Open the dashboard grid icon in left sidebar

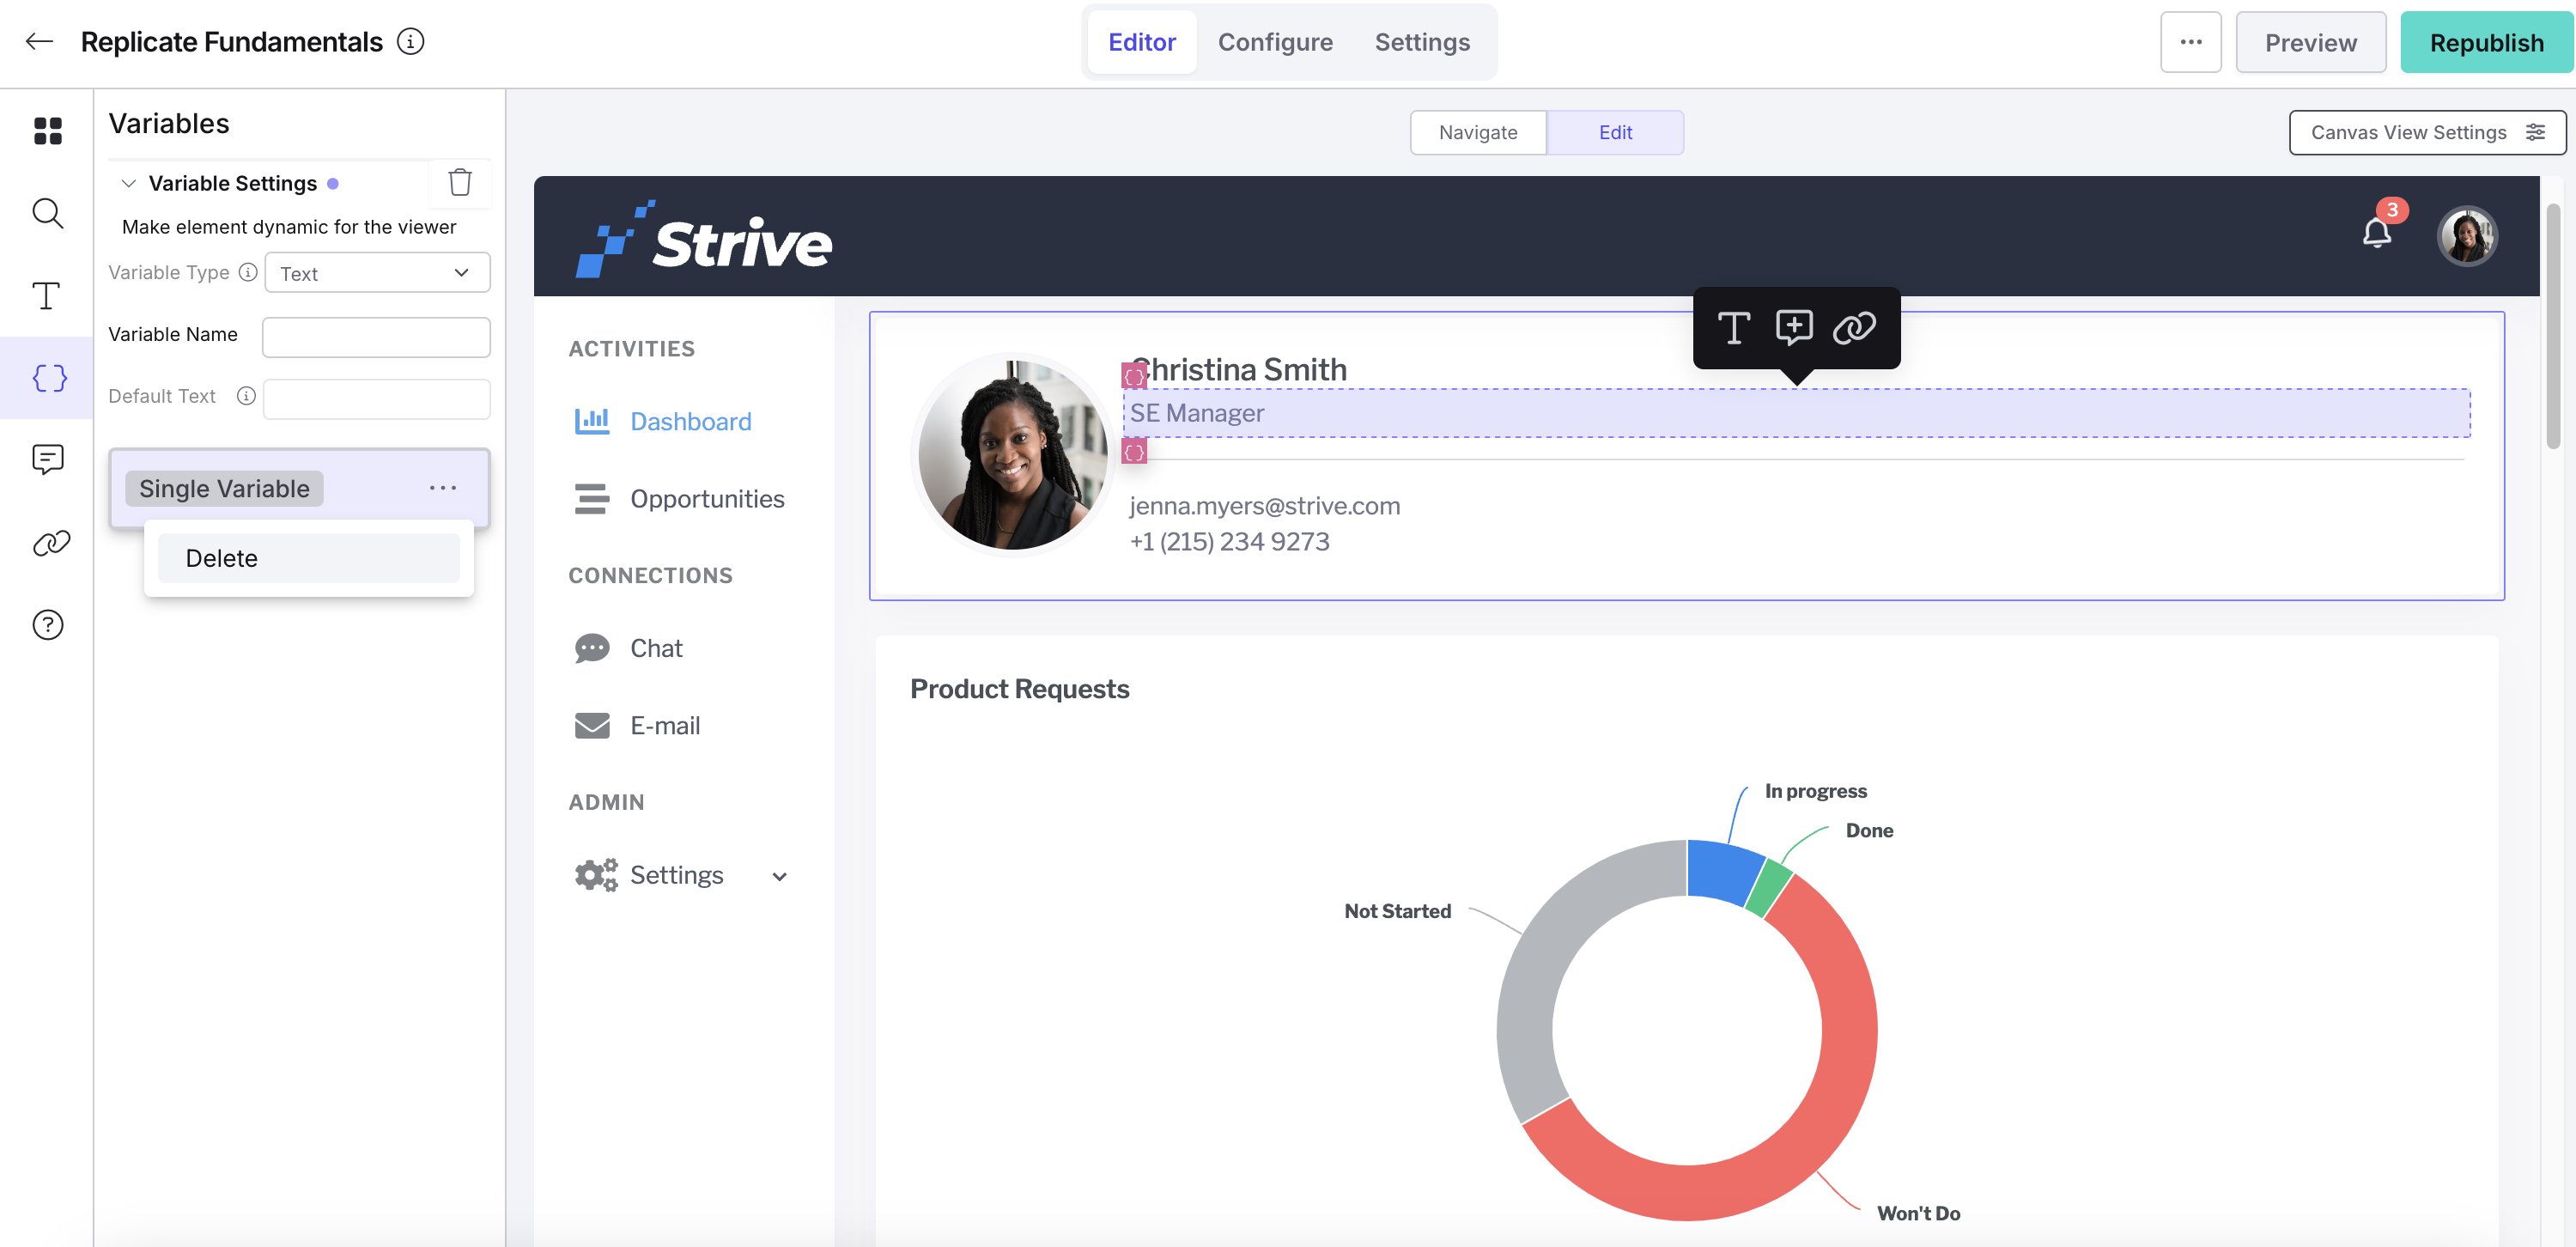(47, 131)
